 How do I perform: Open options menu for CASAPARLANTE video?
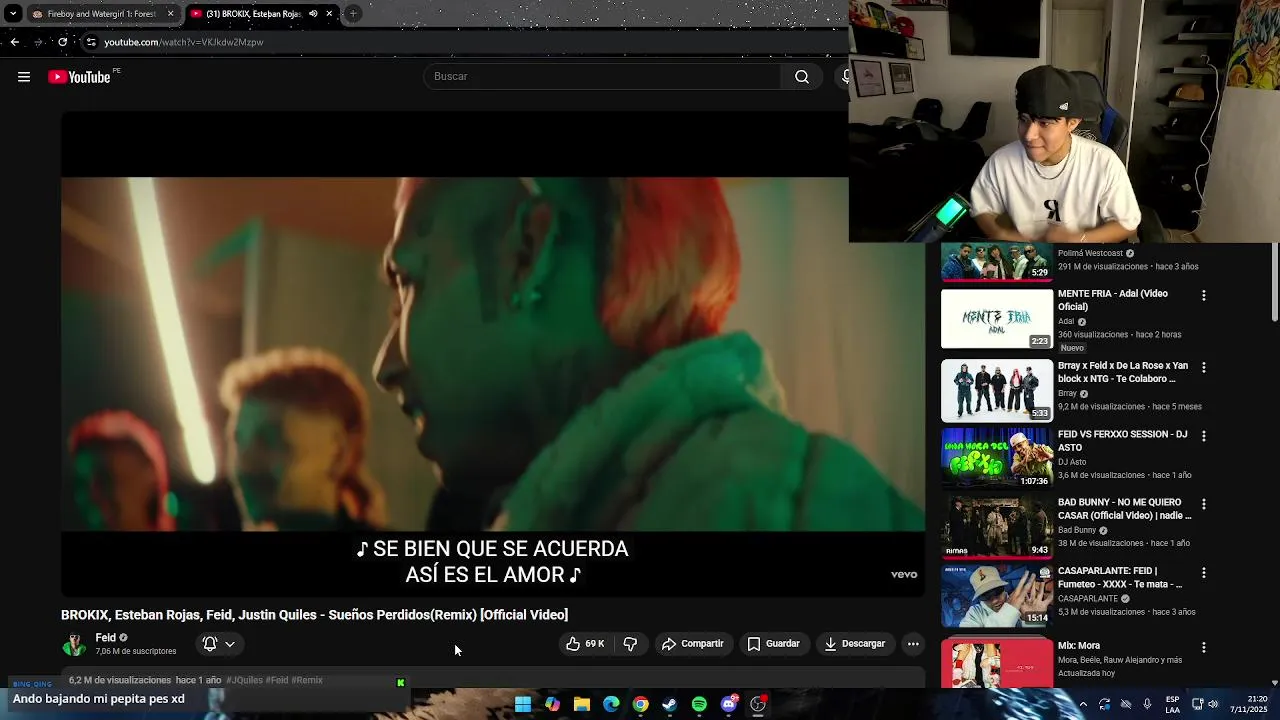(x=1203, y=573)
